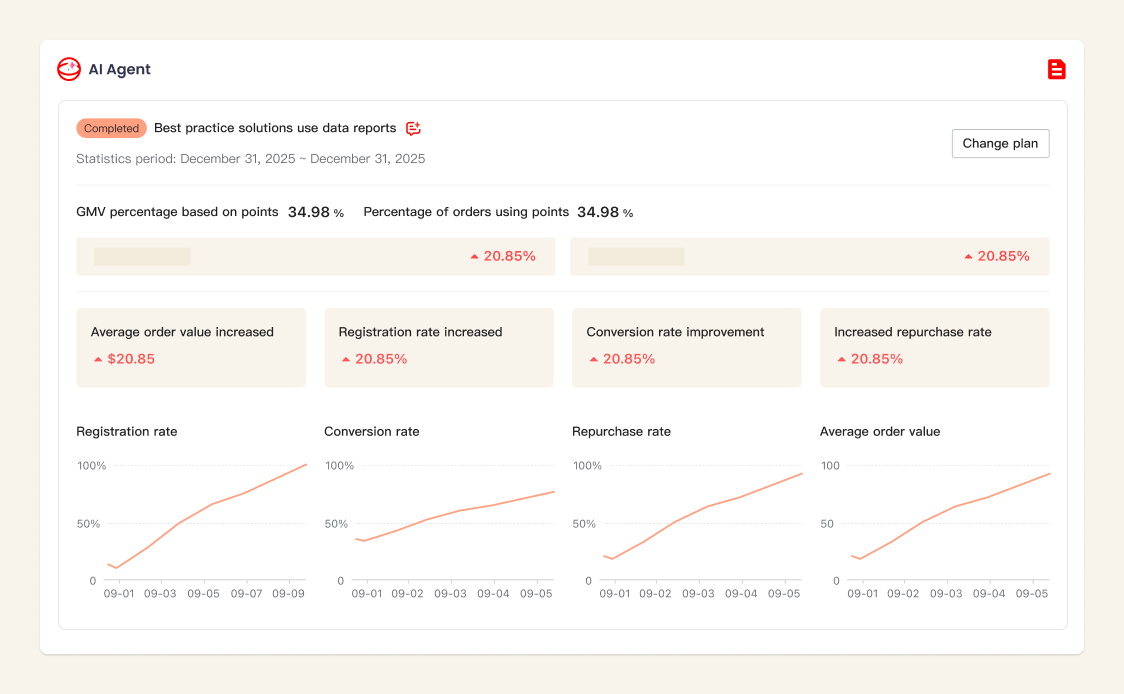Click the up arrow in Registration rate increased card

(346, 359)
